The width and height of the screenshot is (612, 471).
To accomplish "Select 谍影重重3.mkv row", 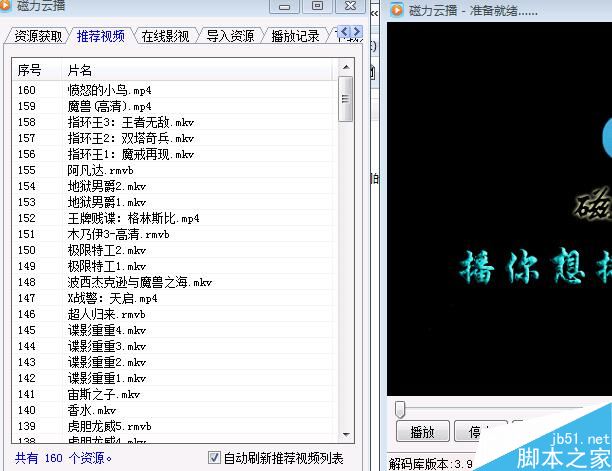I will pos(174,346).
